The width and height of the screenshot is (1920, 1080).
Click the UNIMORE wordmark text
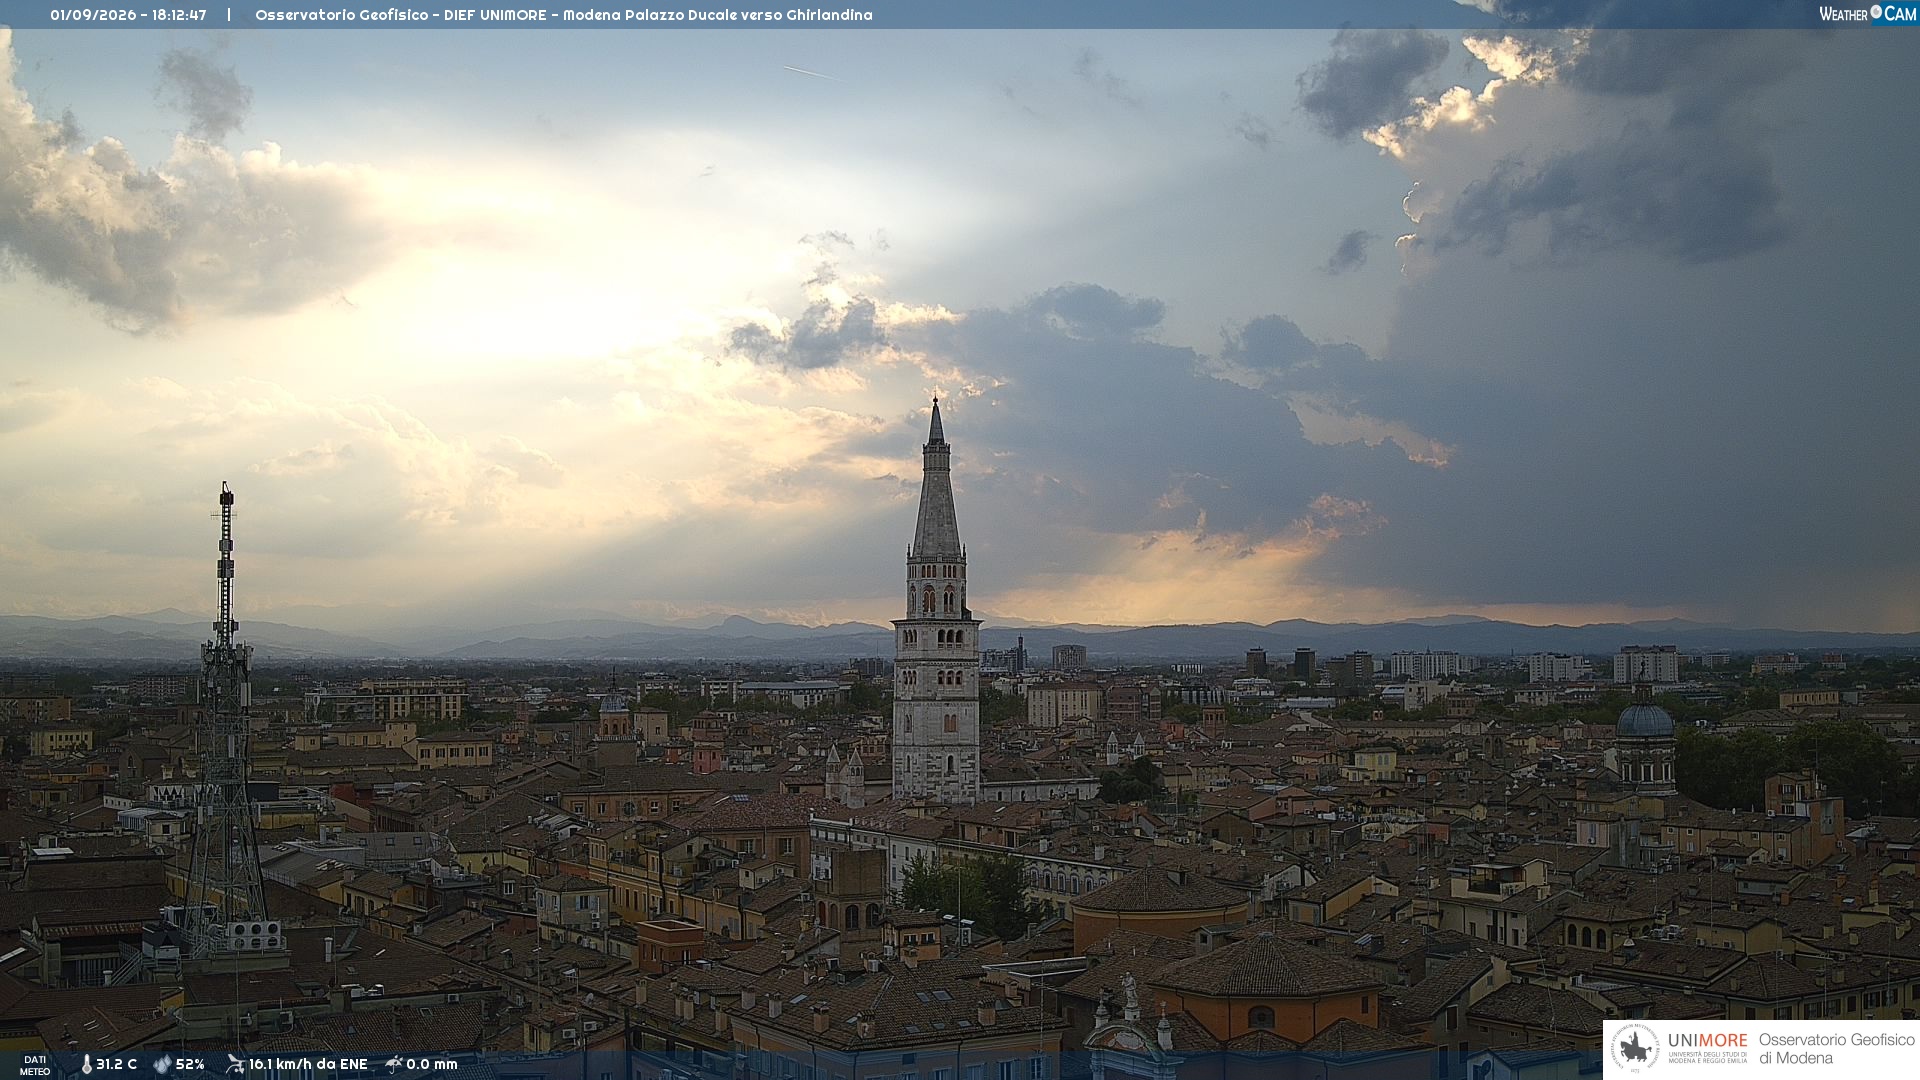click(x=1707, y=1040)
